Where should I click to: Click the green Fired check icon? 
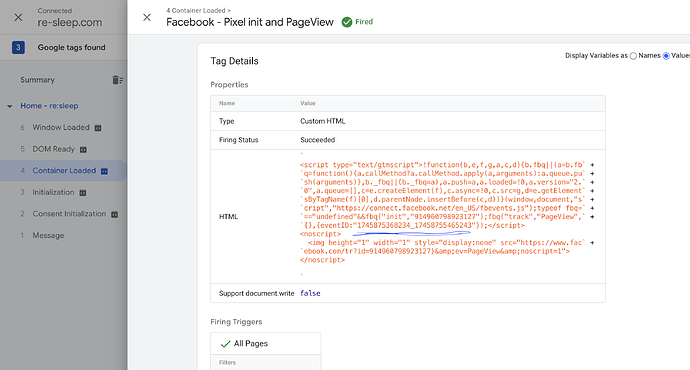click(x=347, y=22)
